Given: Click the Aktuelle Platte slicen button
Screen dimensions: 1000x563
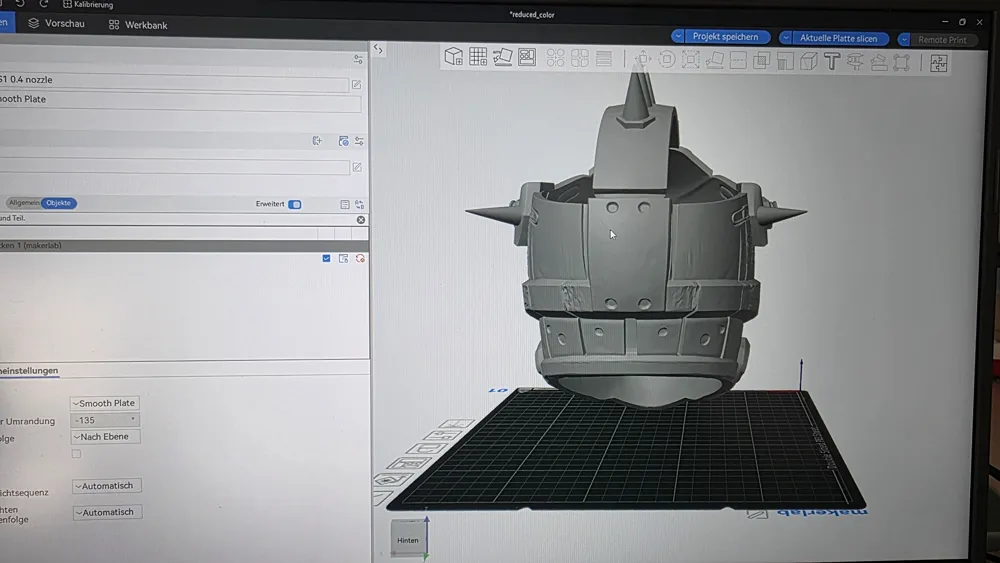Looking at the screenshot, I should tap(839, 38).
